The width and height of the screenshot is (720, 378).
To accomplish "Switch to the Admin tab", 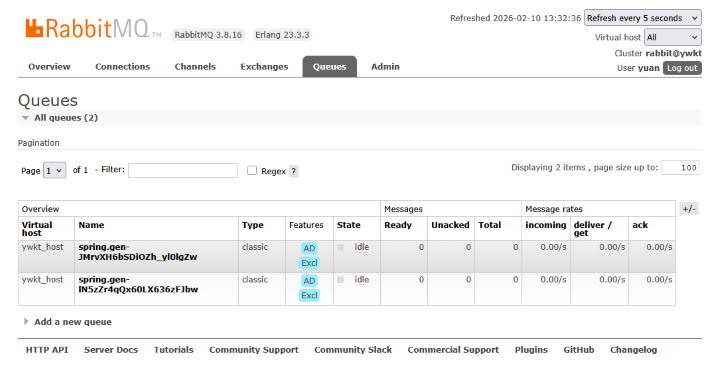I will 385,67.
